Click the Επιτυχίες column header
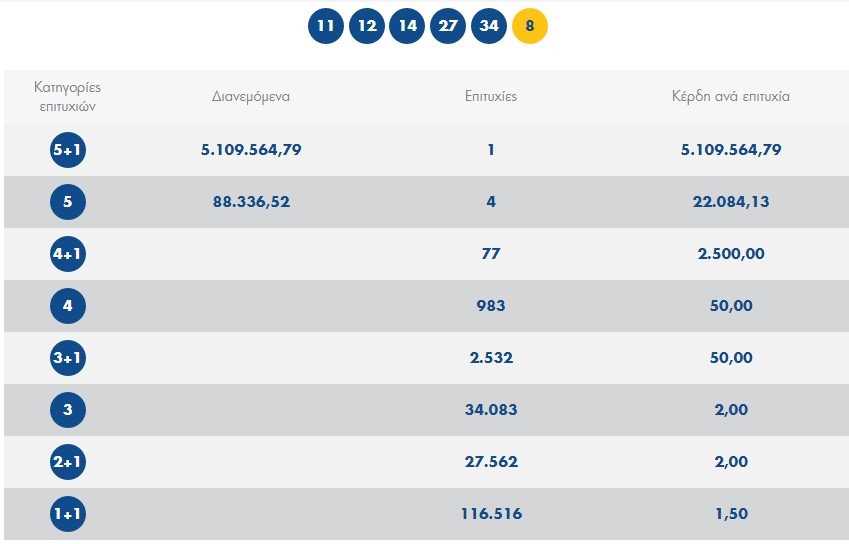Image resolution: width=849 pixels, height=544 pixels. [491, 97]
